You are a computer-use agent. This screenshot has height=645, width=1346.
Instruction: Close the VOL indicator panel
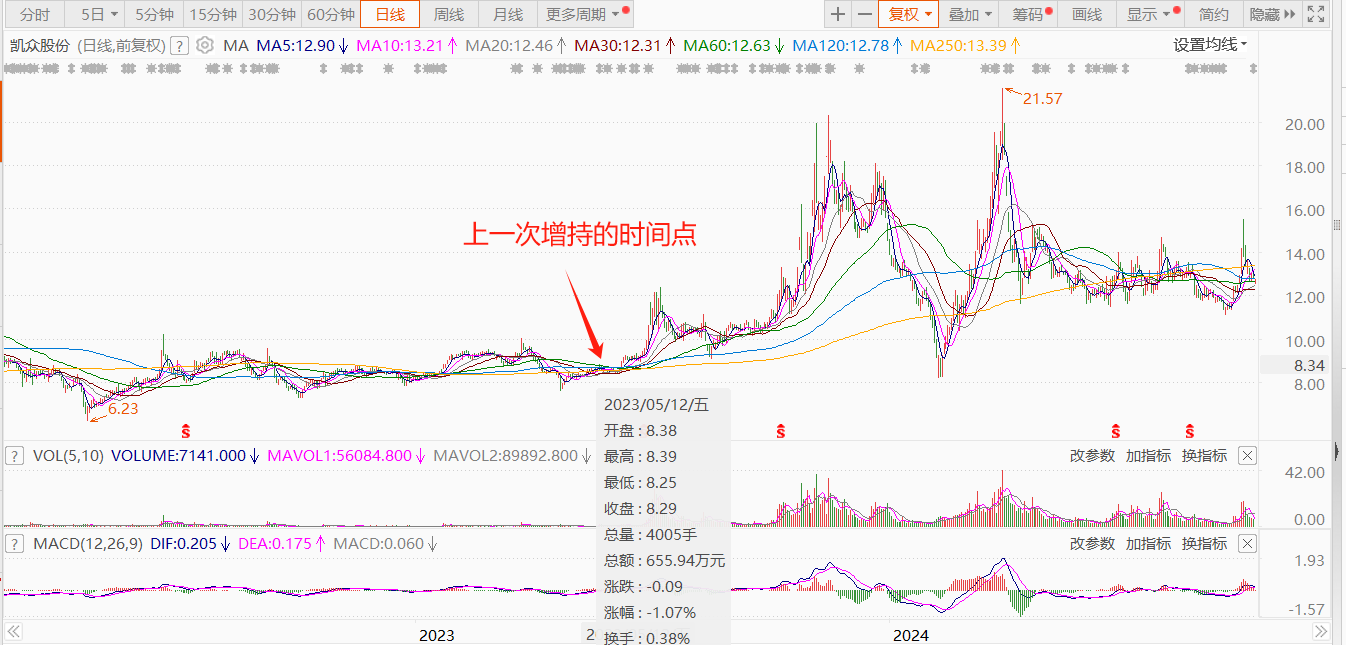[1247, 455]
